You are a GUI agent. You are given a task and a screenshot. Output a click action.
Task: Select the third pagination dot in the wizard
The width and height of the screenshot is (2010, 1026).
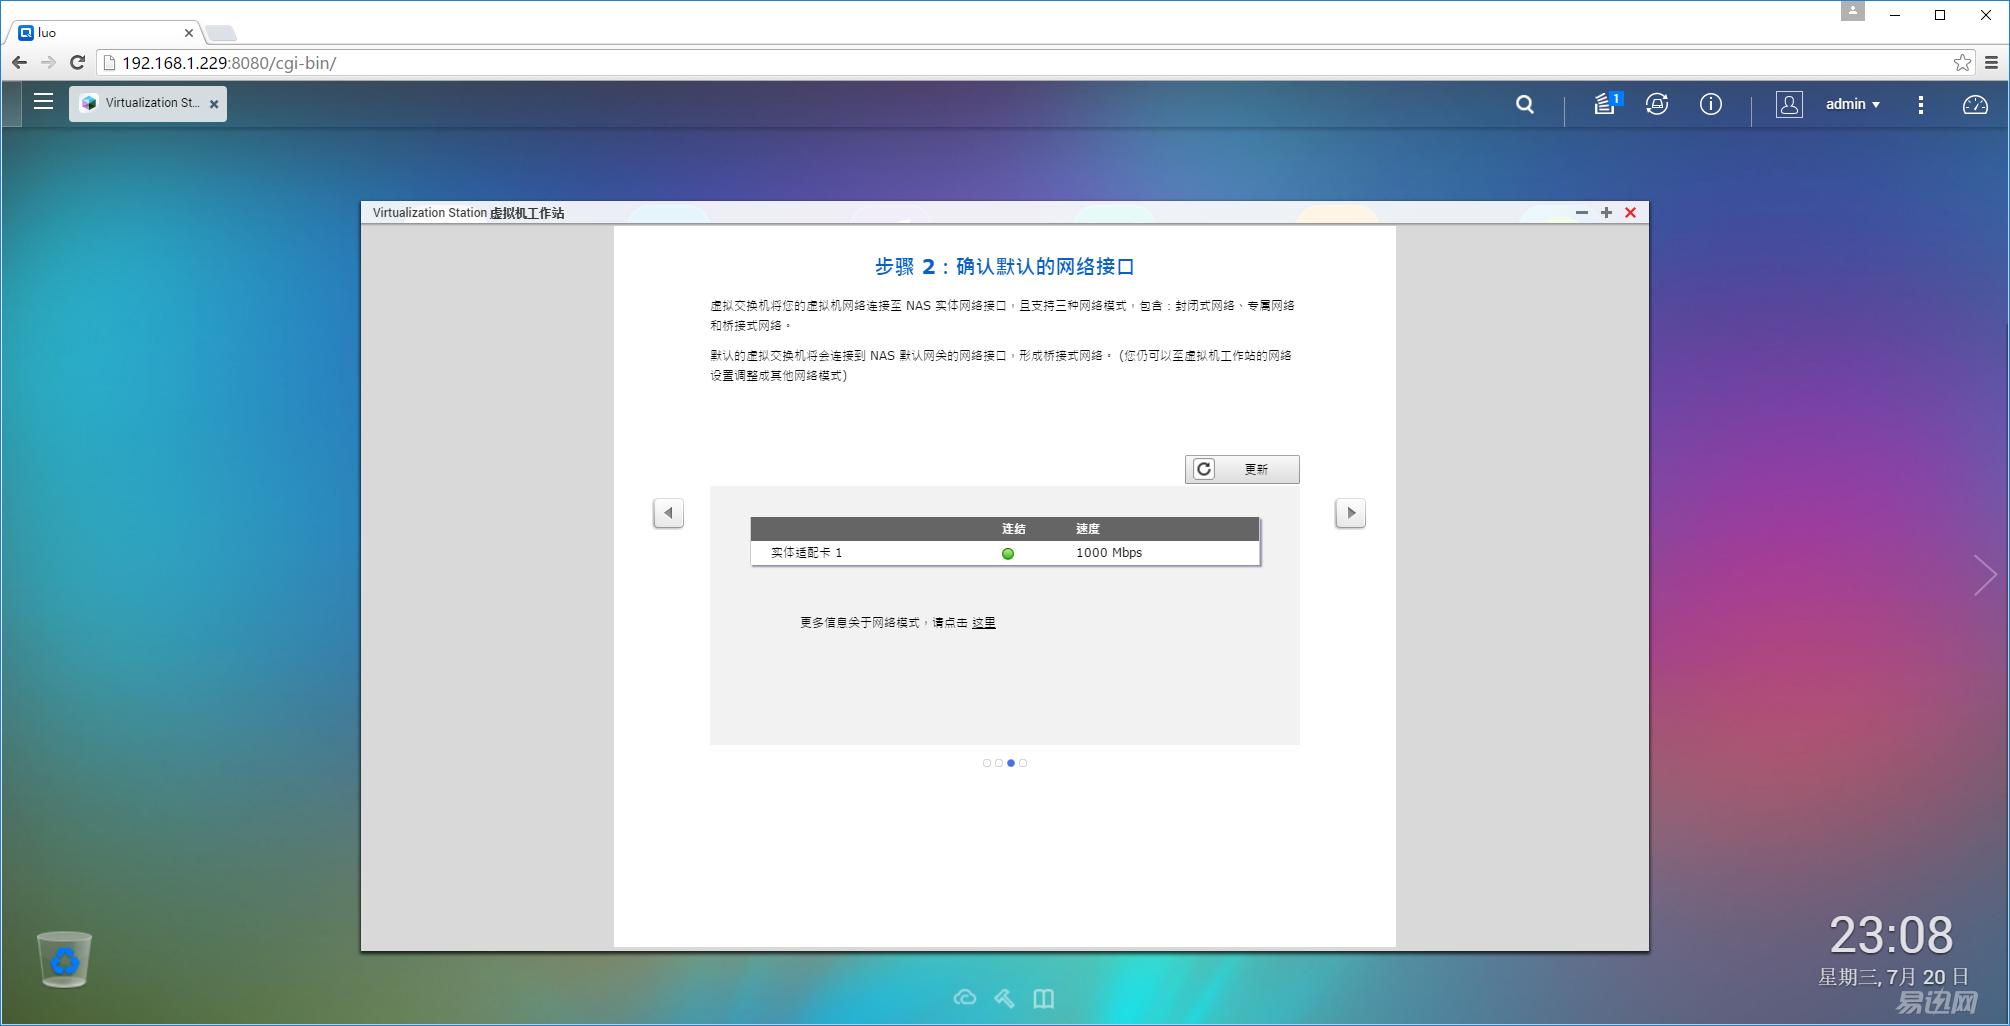pyautogui.click(x=1010, y=762)
